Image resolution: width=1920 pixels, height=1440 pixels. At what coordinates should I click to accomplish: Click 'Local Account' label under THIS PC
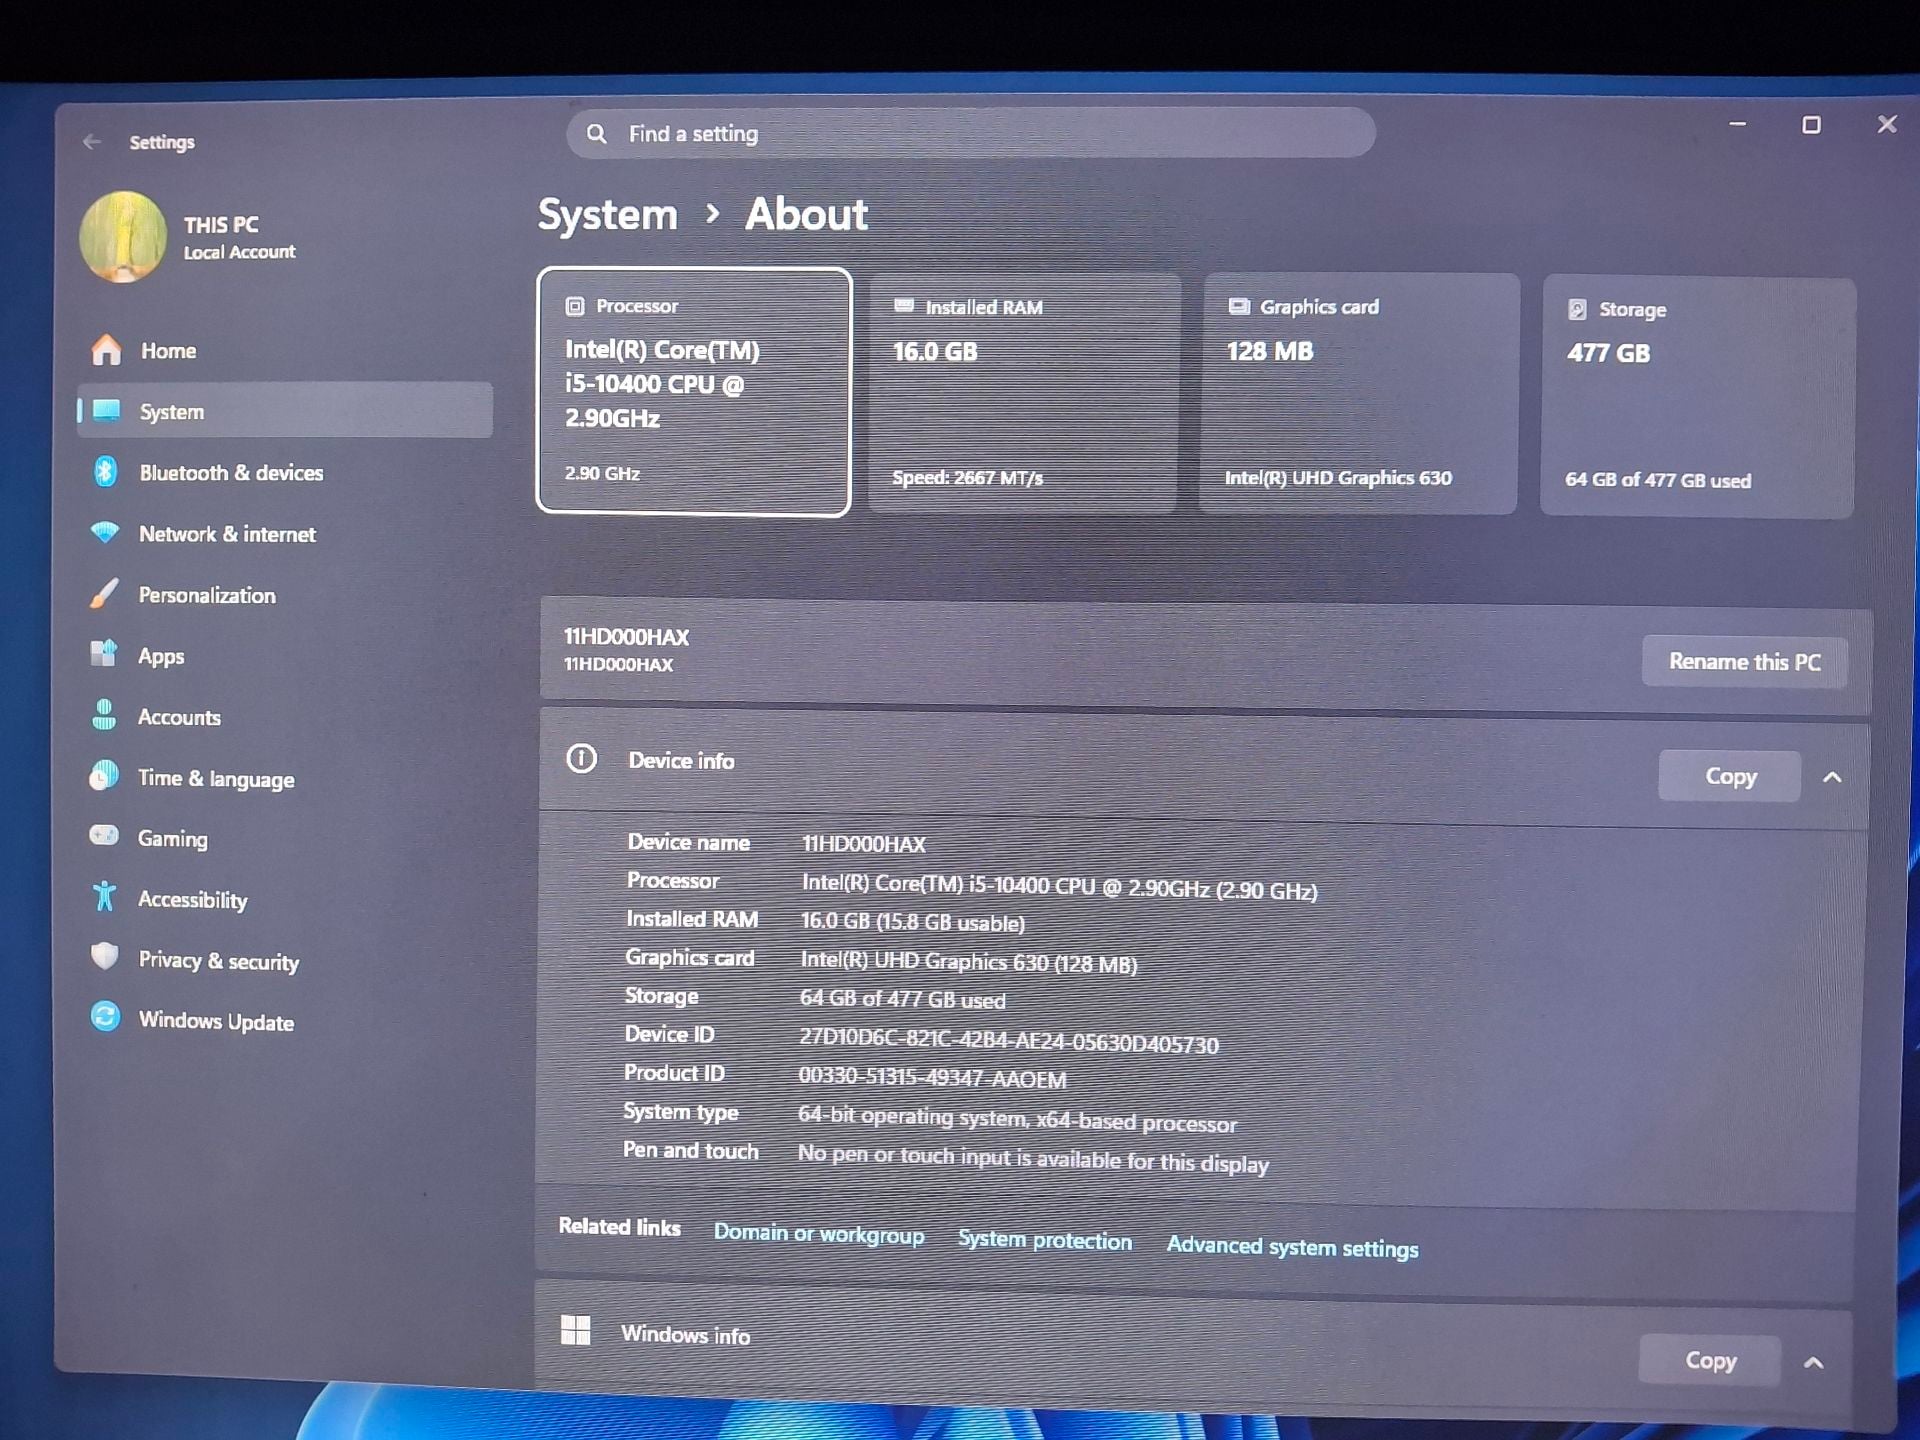coord(239,252)
